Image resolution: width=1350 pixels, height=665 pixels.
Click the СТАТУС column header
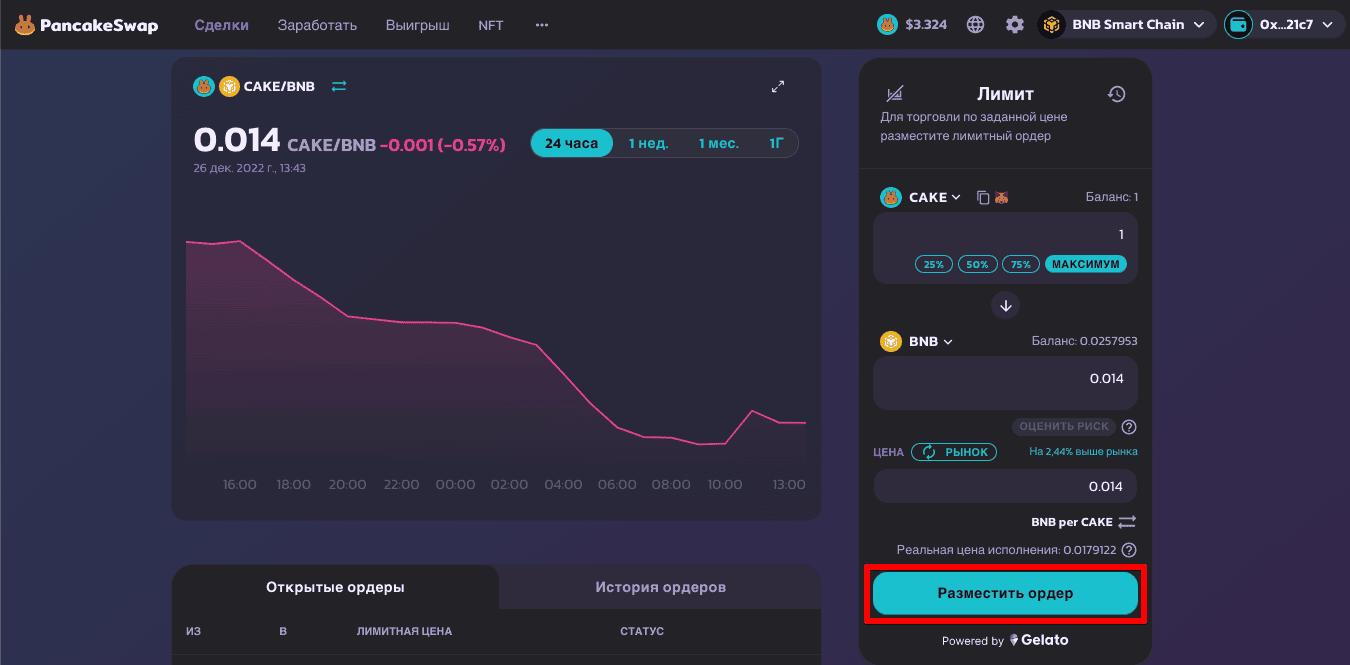642,631
